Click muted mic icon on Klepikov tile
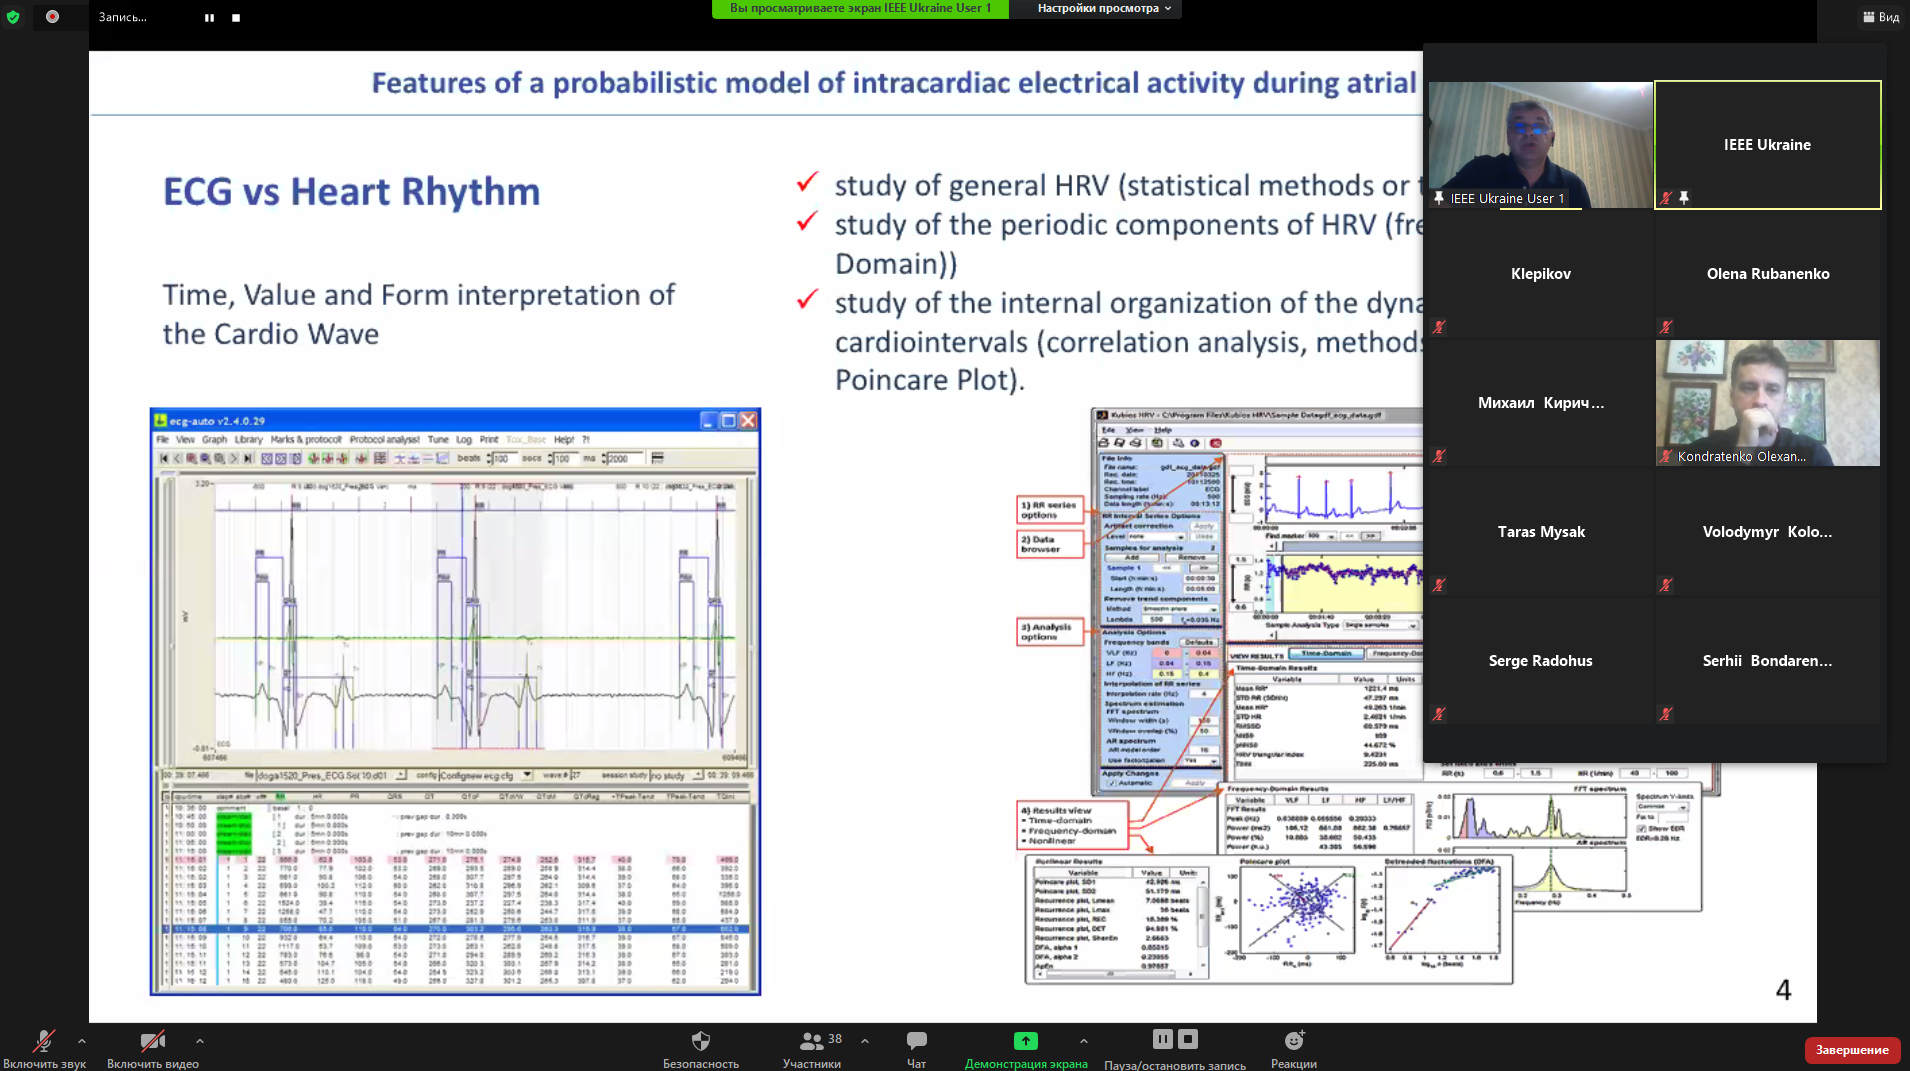Viewport: 1910px width, 1071px height. click(1439, 327)
